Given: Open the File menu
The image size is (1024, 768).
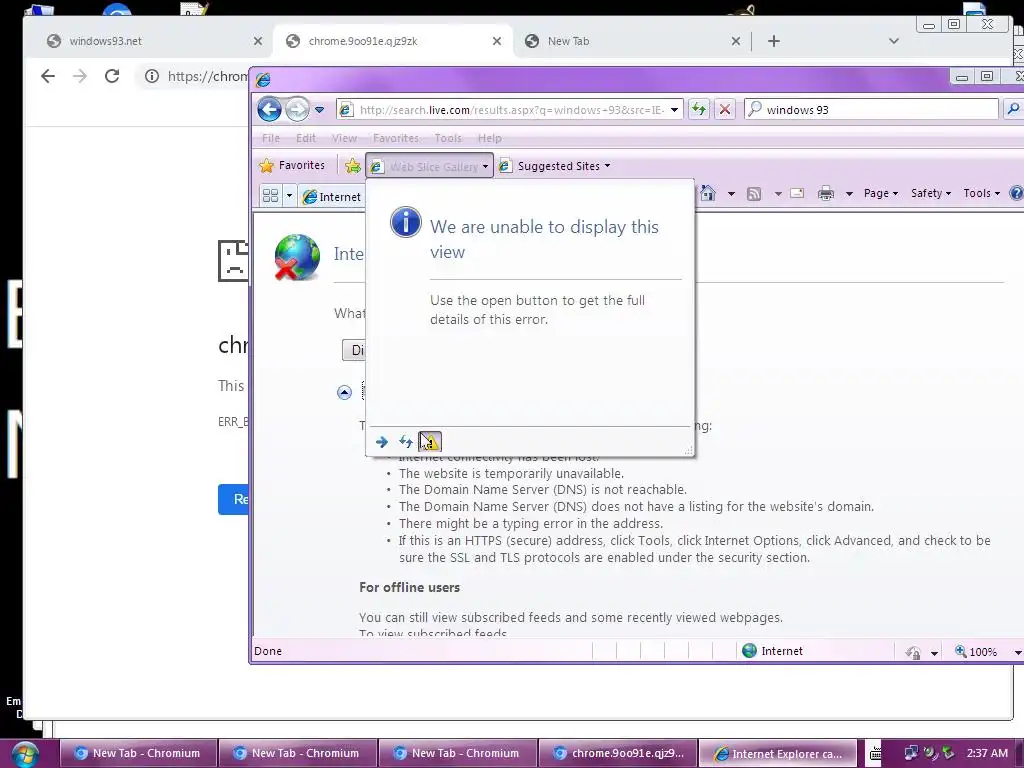Looking at the screenshot, I should 271,138.
